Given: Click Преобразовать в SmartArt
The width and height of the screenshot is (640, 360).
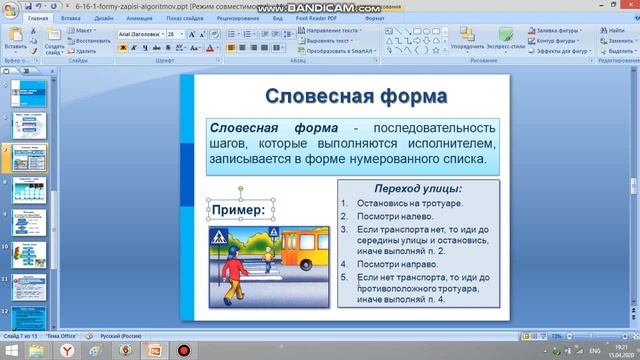Looking at the screenshot, I should click(x=337, y=51).
